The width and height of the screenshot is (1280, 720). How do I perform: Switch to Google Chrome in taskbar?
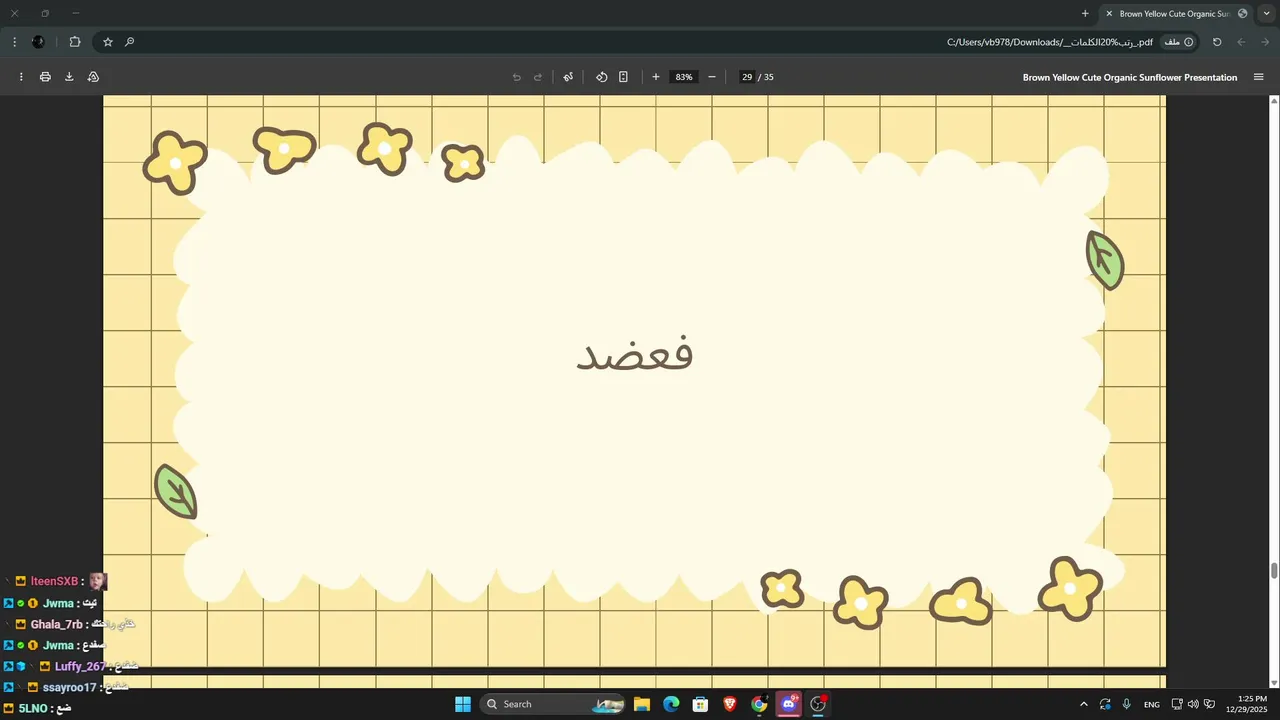tap(759, 704)
